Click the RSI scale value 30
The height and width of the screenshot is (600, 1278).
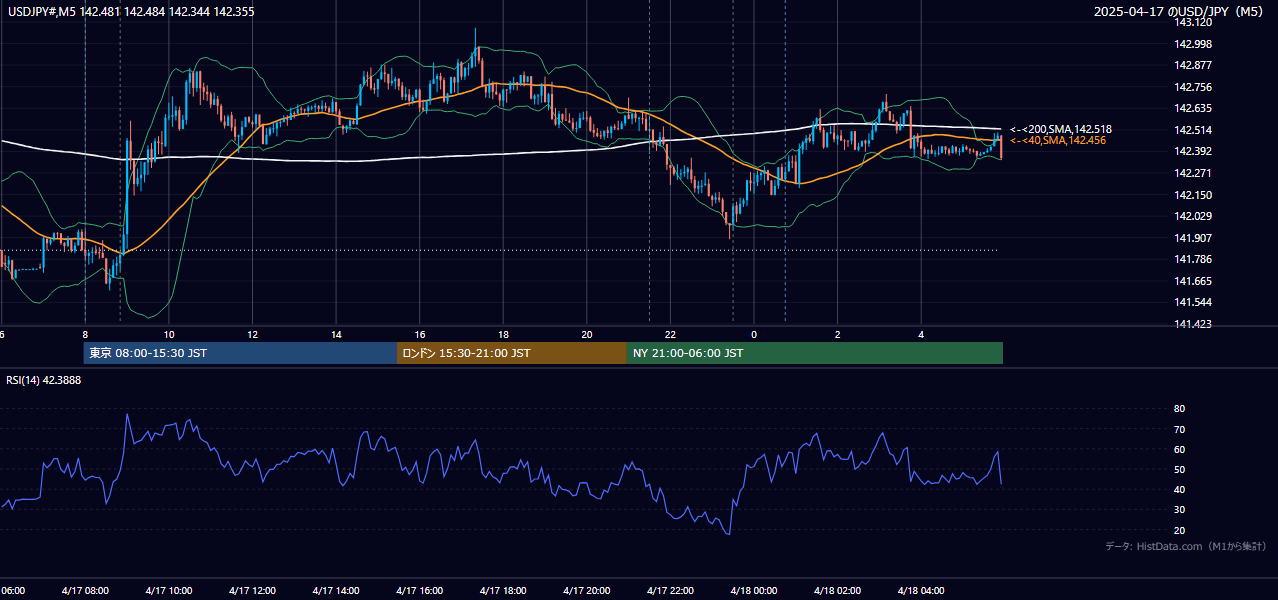[x=1179, y=510]
